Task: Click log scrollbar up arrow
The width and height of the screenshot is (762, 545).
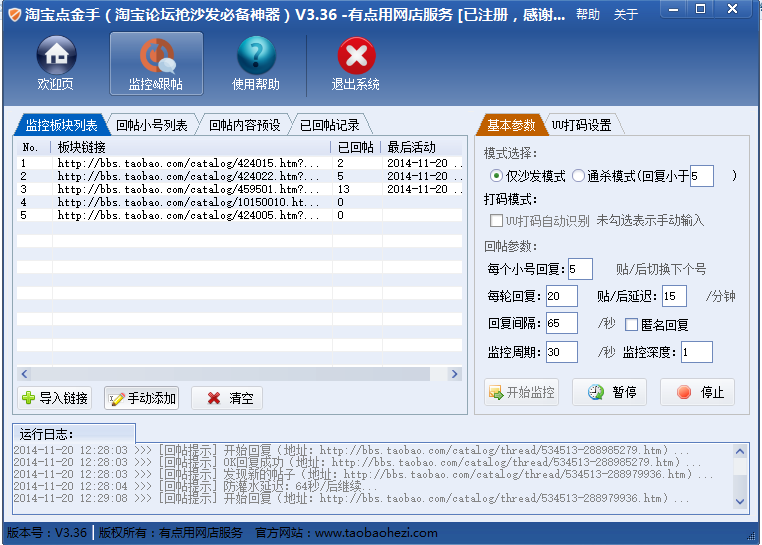Action: [740, 451]
